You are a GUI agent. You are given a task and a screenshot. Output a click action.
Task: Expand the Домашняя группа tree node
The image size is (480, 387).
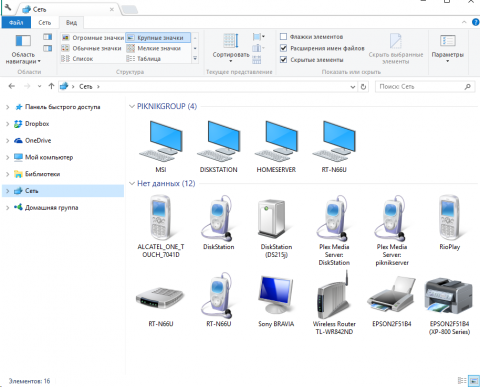coord(7,208)
